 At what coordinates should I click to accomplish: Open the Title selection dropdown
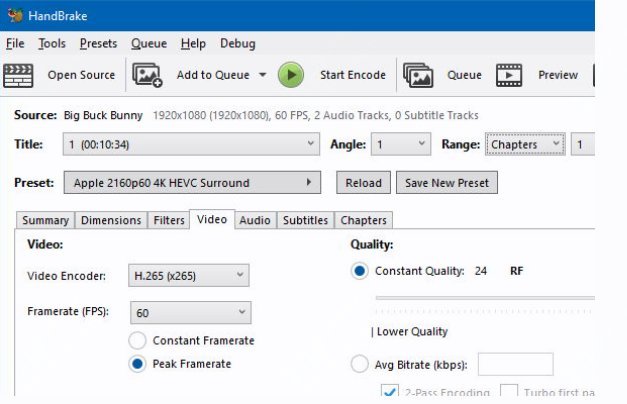coord(191,145)
